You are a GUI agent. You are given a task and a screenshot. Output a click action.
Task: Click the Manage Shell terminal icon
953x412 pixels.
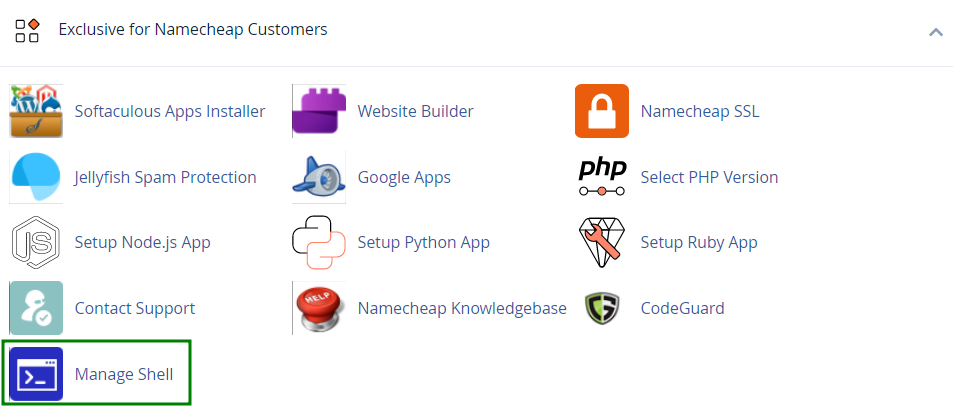click(36, 374)
